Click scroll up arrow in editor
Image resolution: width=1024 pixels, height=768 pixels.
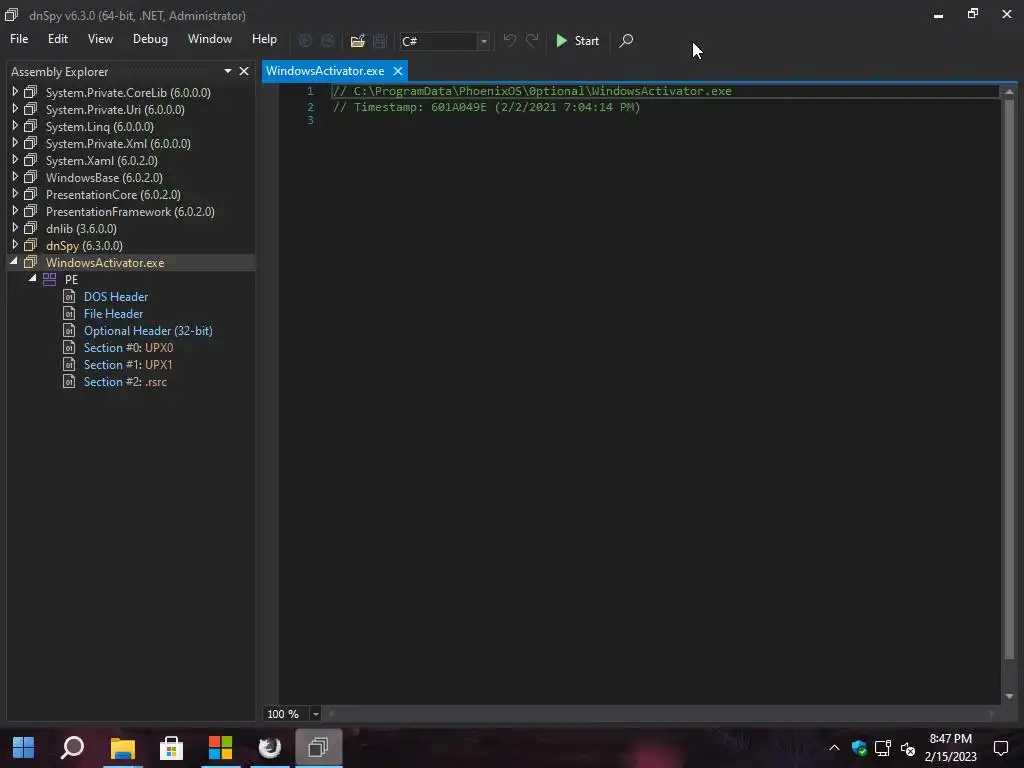click(x=1009, y=92)
